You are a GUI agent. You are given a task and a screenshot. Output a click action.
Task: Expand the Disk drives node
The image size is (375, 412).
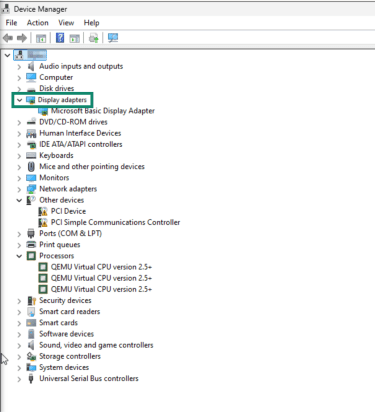tap(19, 89)
